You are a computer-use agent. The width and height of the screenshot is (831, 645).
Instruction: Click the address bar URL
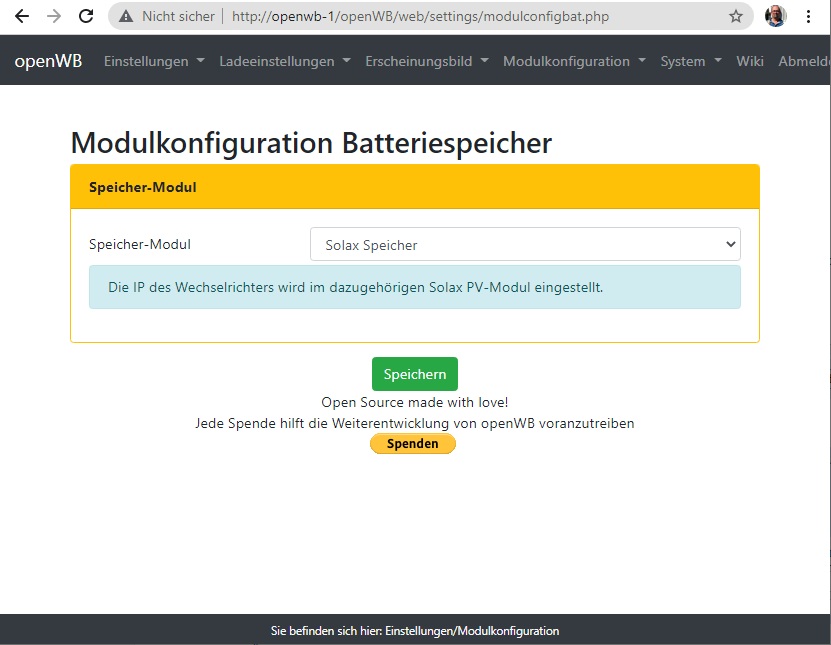pyautogui.click(x=420, y=16)
